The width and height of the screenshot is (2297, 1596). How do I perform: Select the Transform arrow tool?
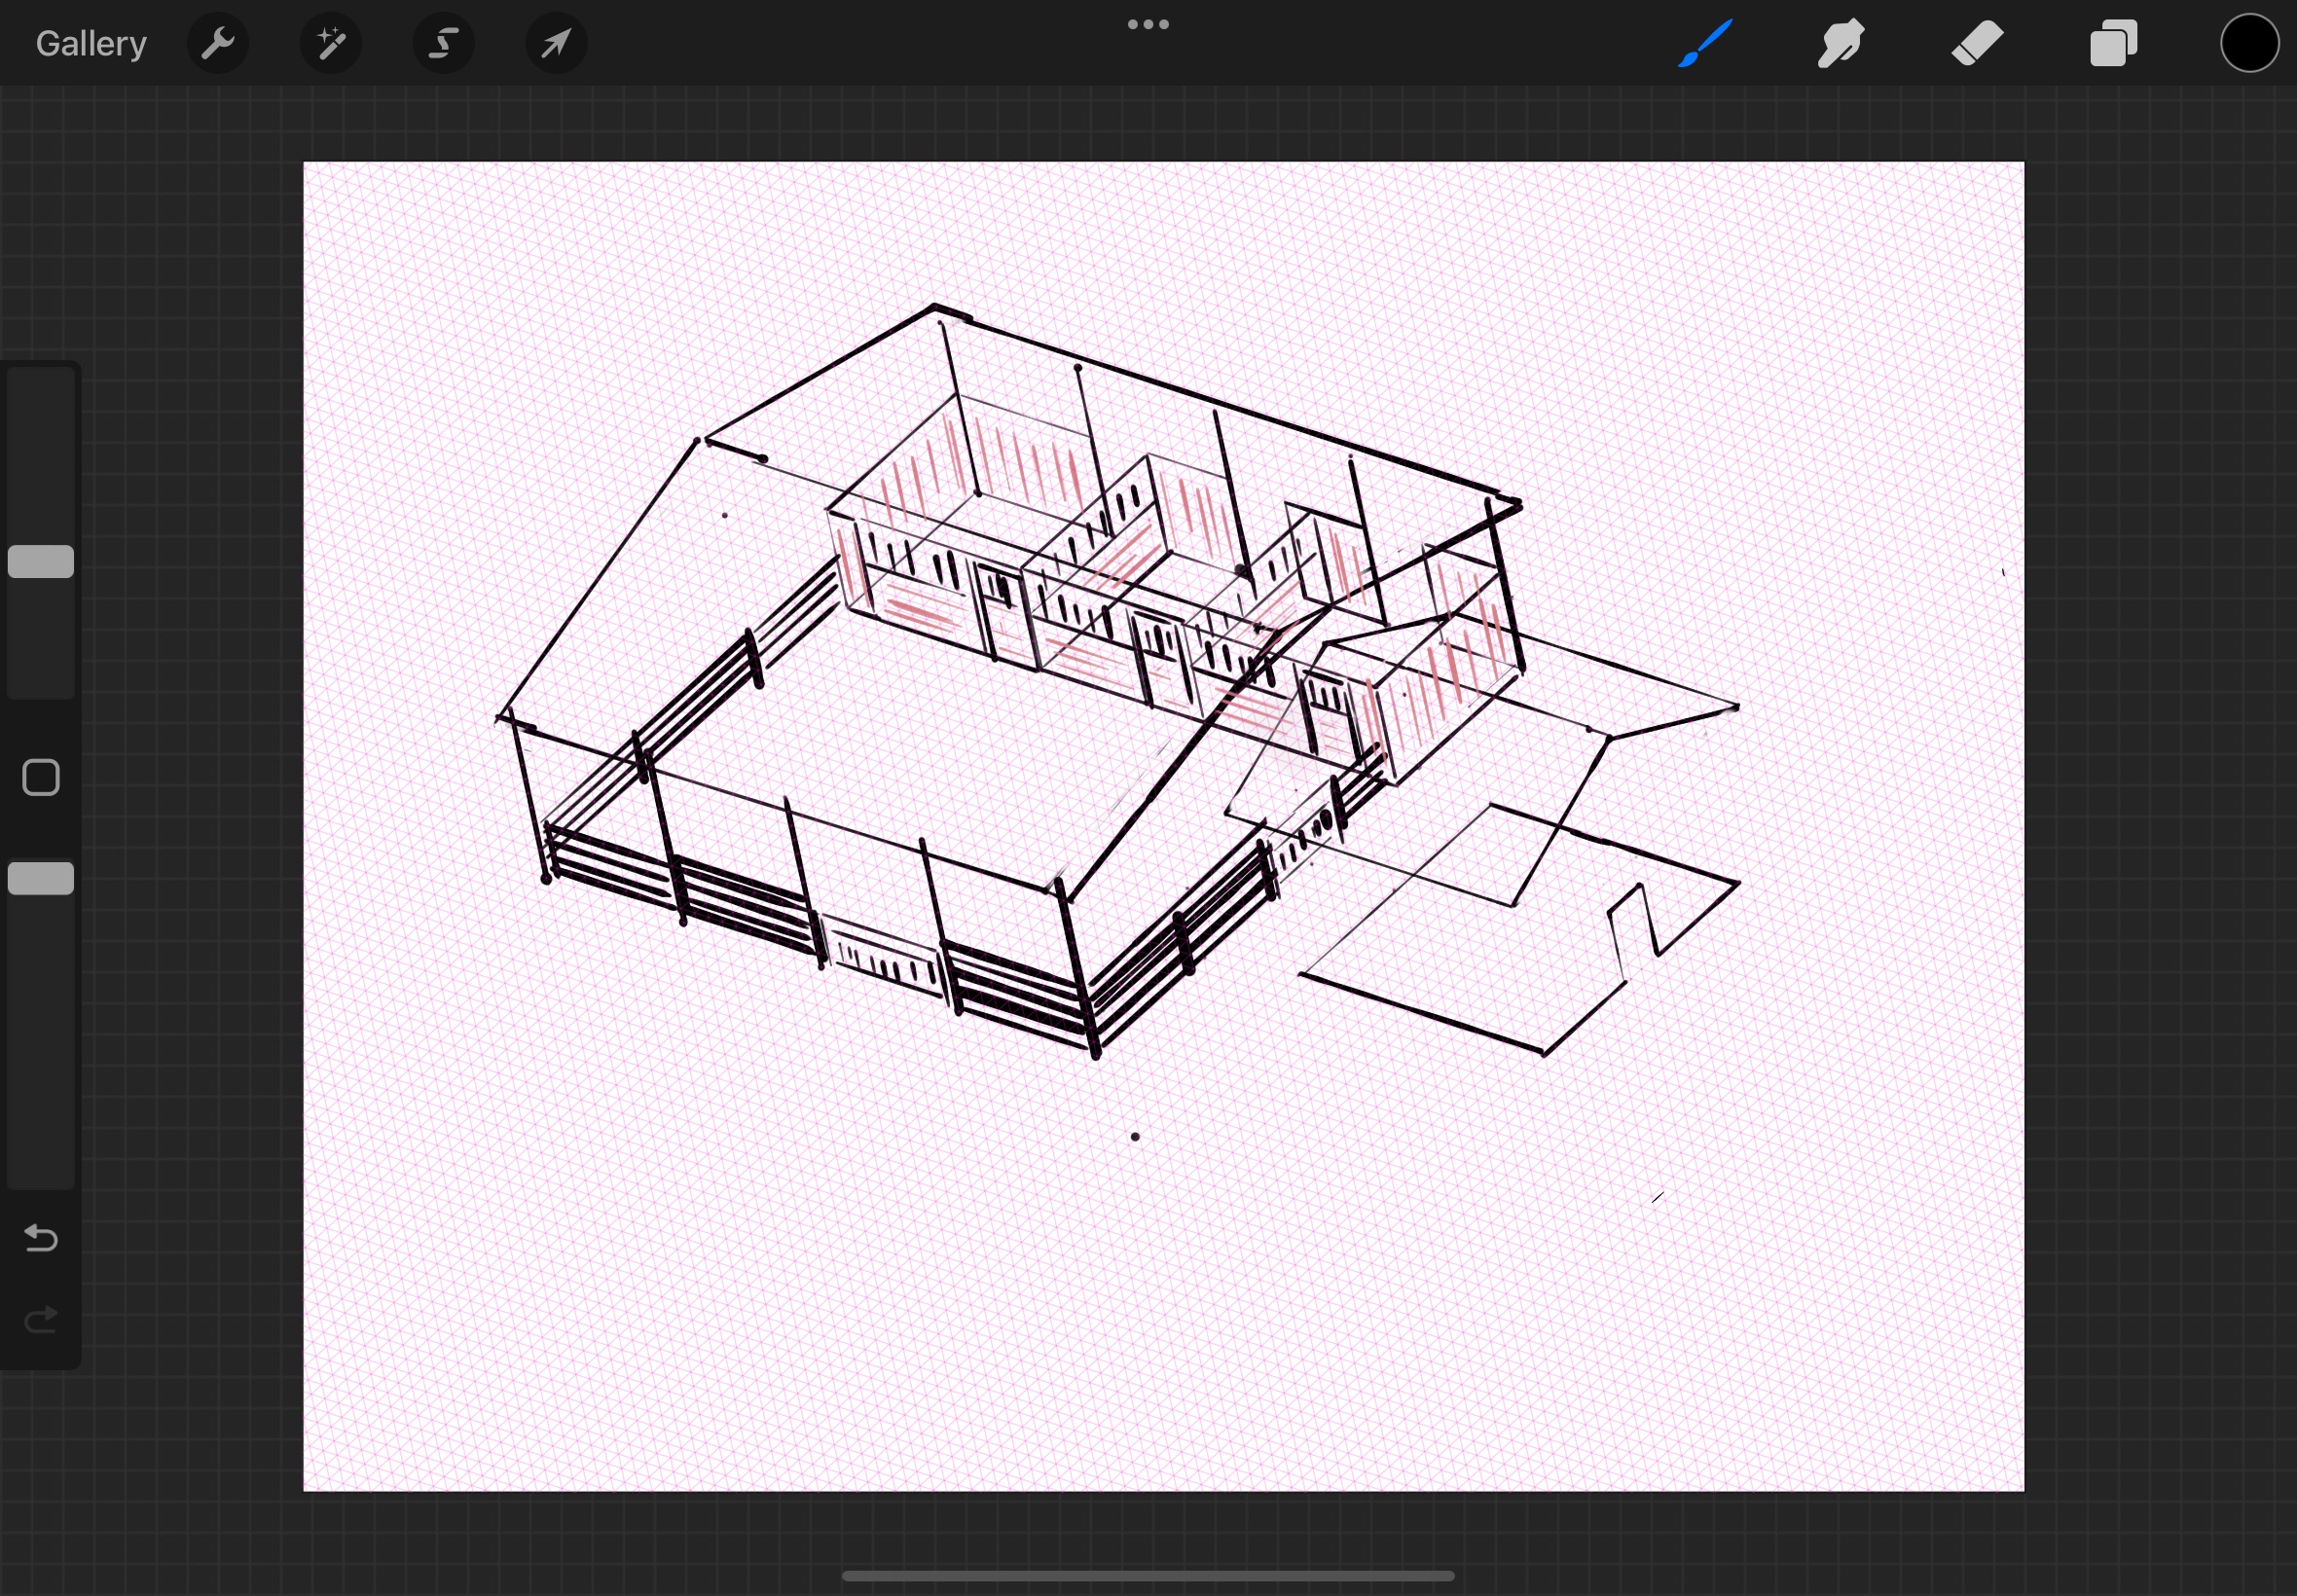tap(556, 43)
